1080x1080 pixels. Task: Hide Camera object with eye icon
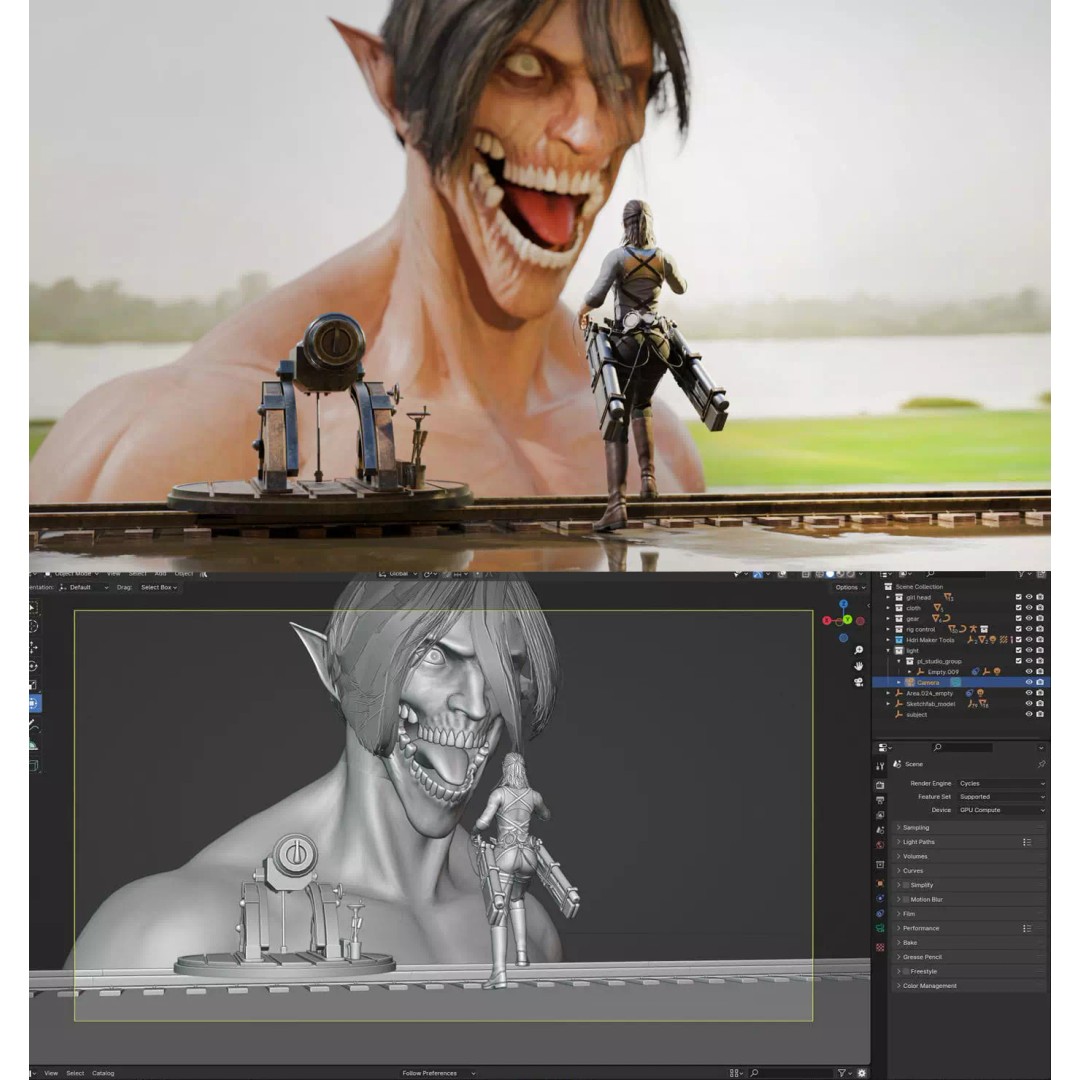click(x=1029, y=682)
